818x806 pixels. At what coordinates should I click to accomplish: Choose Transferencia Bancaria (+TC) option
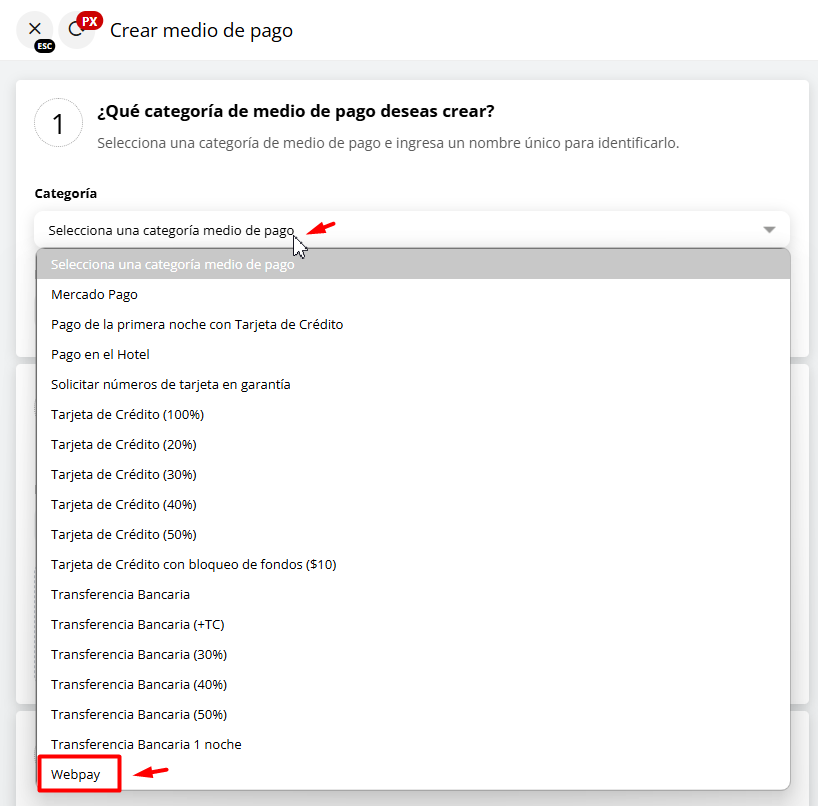[x=137, y=625]
